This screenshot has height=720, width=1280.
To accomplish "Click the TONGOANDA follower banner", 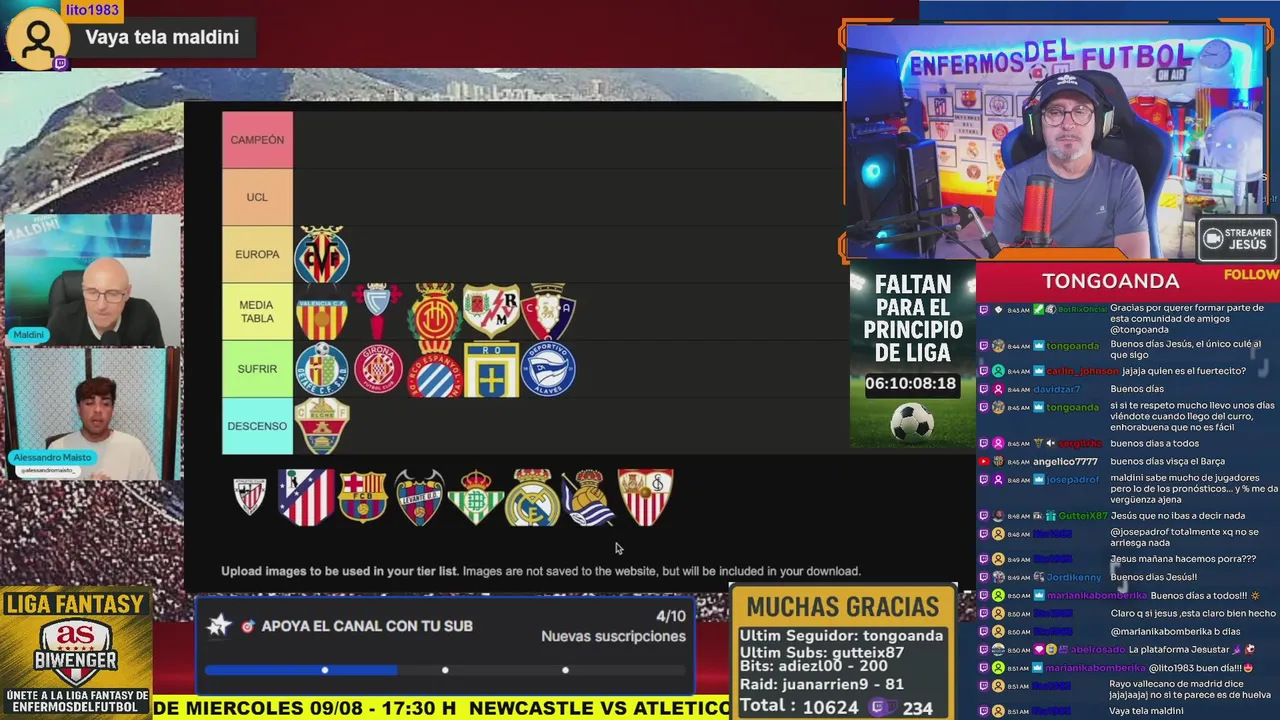I will [1110, 281].
